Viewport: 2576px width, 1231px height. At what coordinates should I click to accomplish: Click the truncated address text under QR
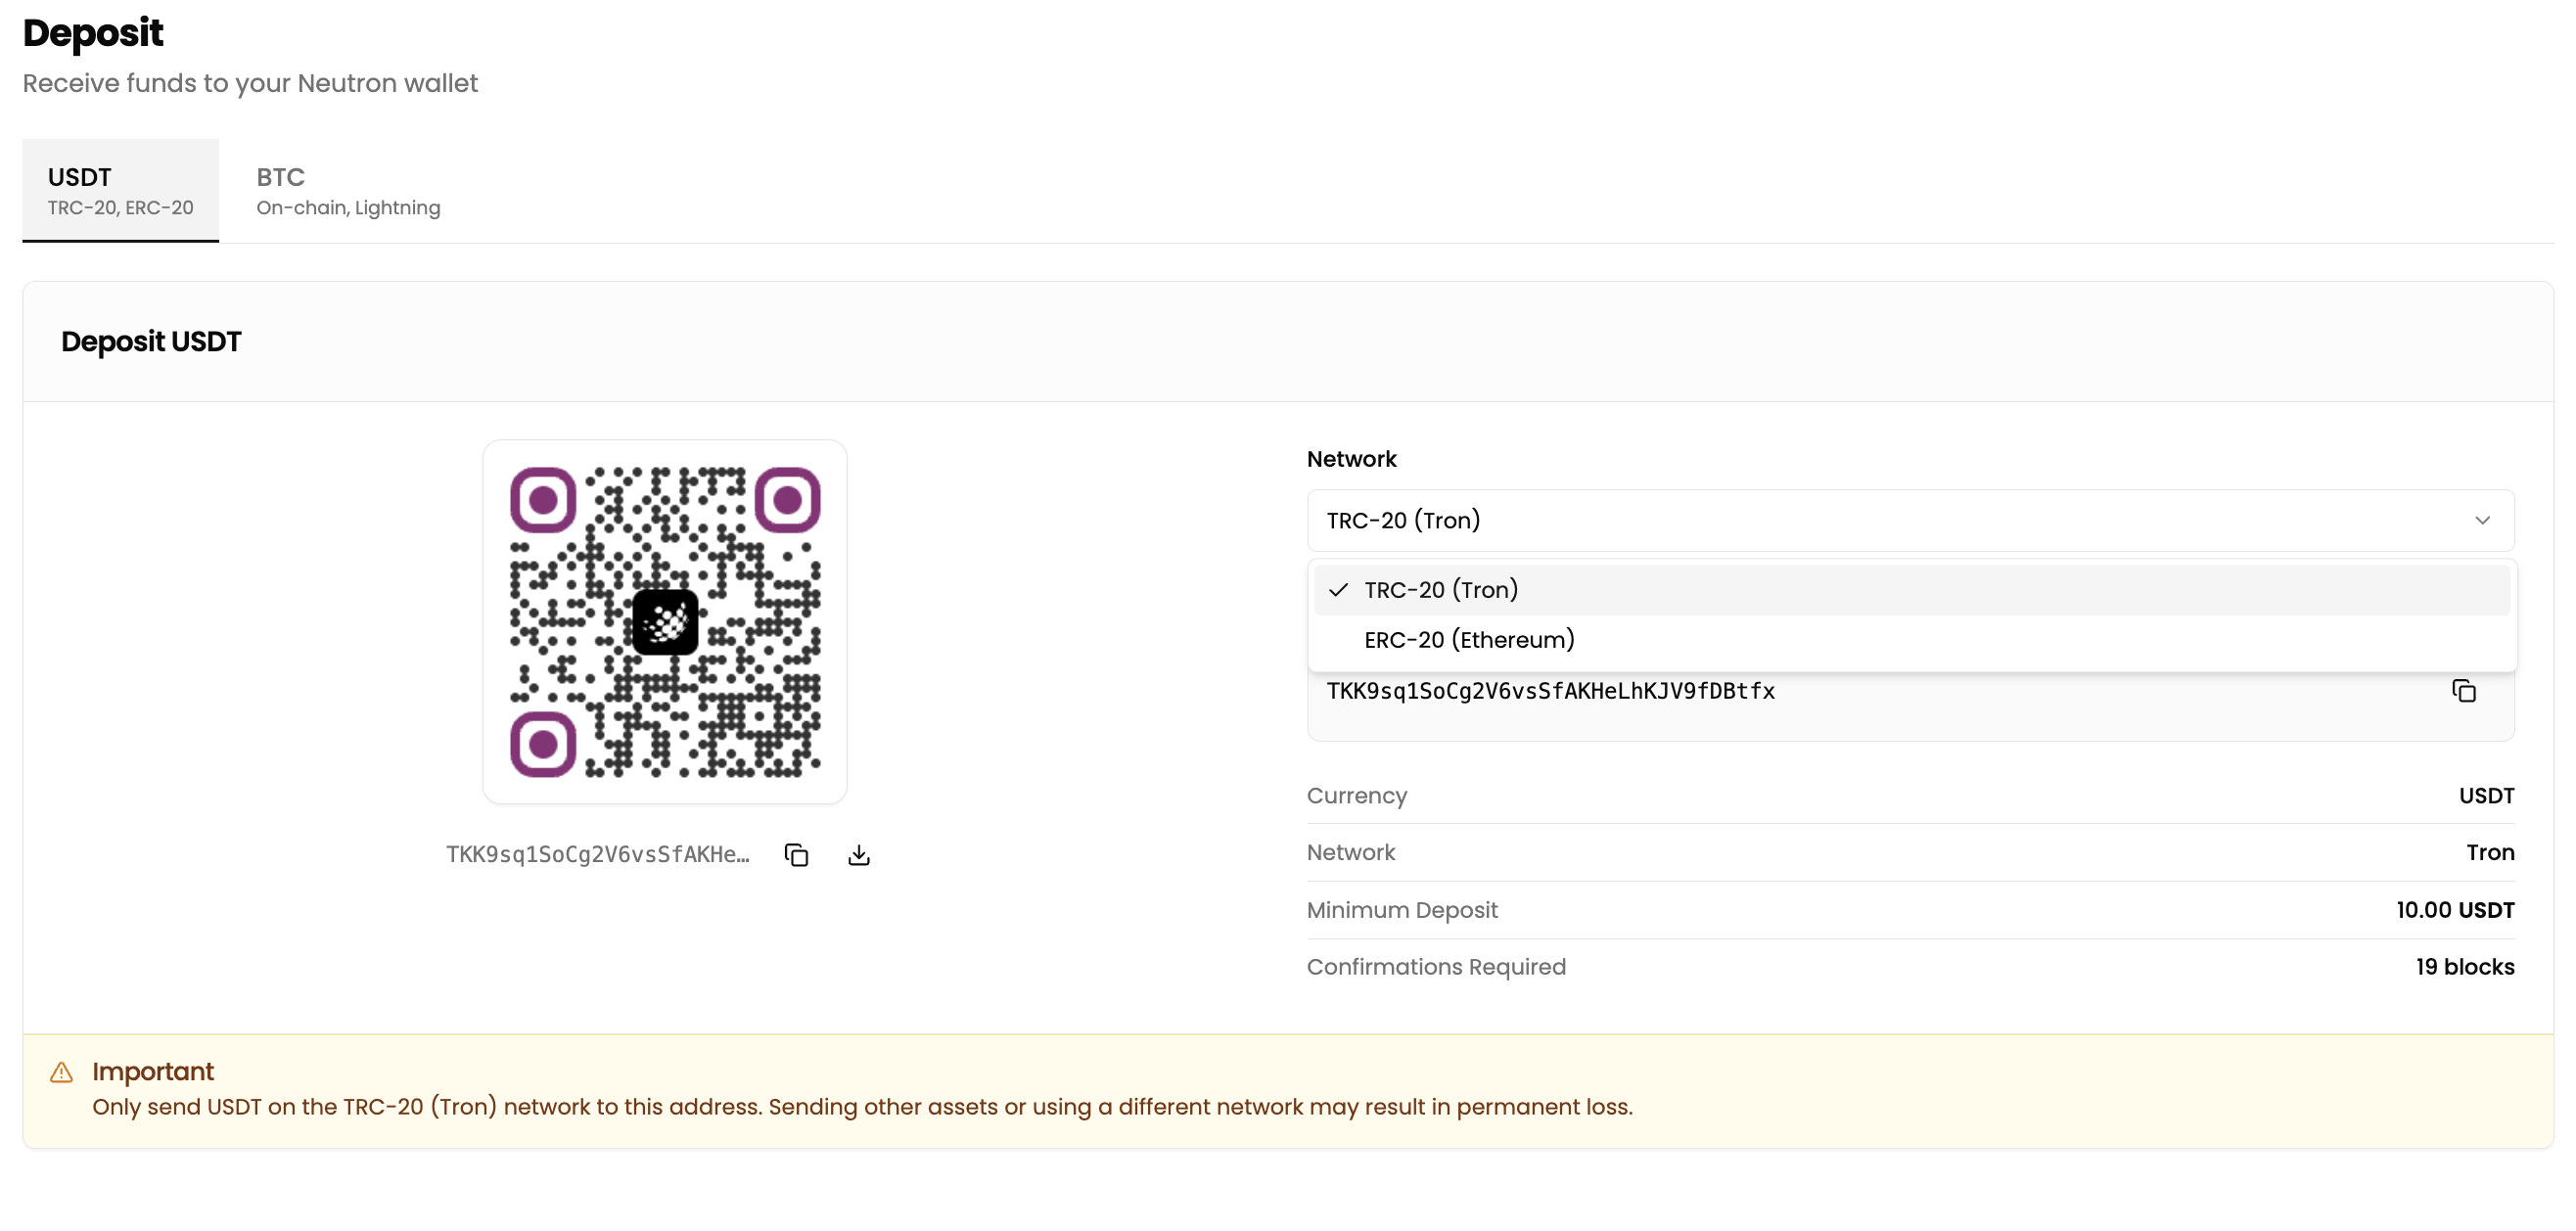pyautogui.click(x=597, y=855)
